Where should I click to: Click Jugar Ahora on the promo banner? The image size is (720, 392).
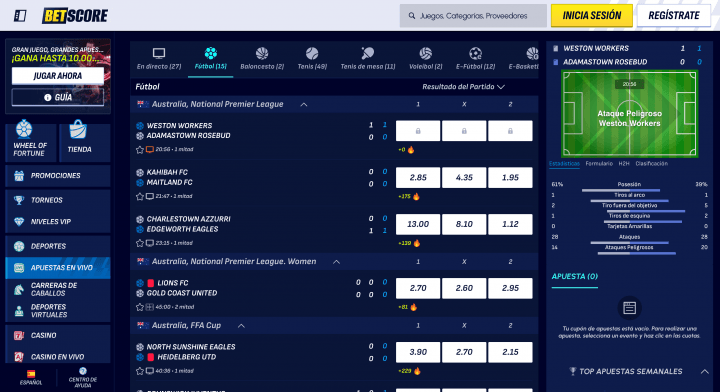[58, 76]
